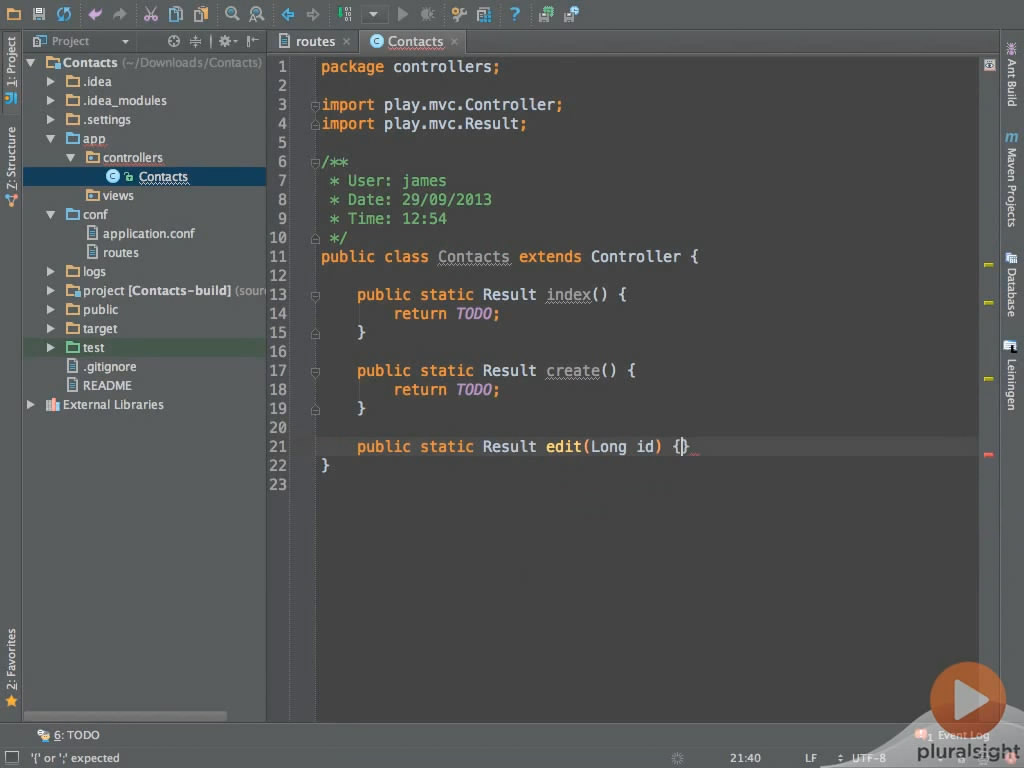
Task: Open the Maven Projects side panel
Action: click(x=1011, y=179)
